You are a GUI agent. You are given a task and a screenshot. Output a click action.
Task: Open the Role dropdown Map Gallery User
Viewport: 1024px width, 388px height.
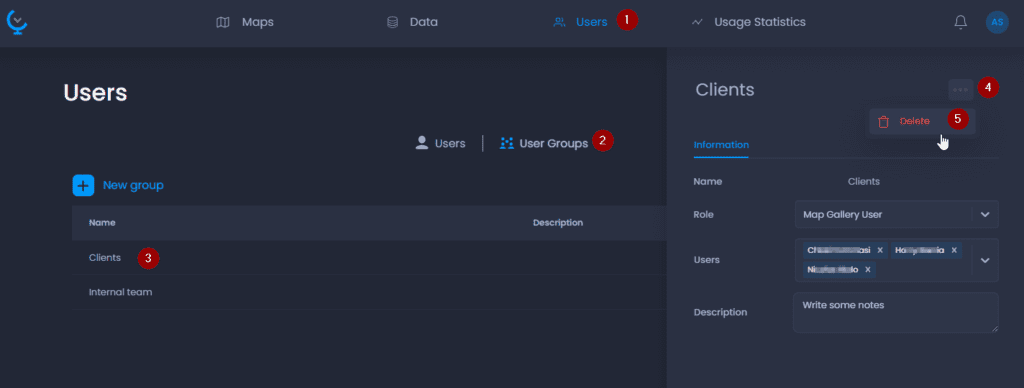point(896,214)
